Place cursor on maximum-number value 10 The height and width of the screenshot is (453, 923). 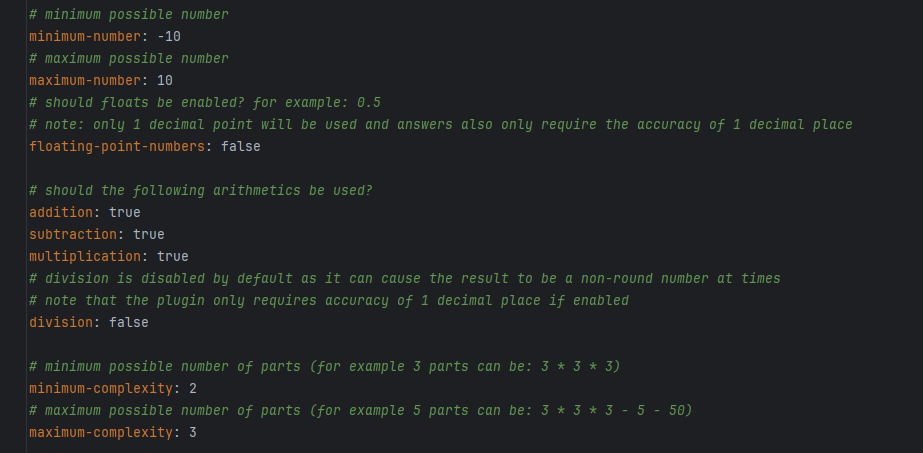165,80
